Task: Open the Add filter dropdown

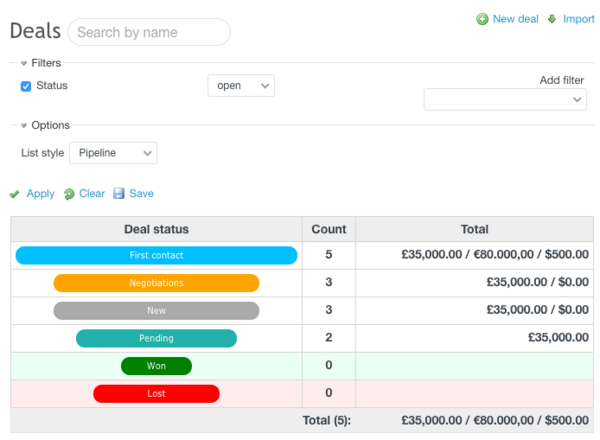Action: (x=505, y=99)
